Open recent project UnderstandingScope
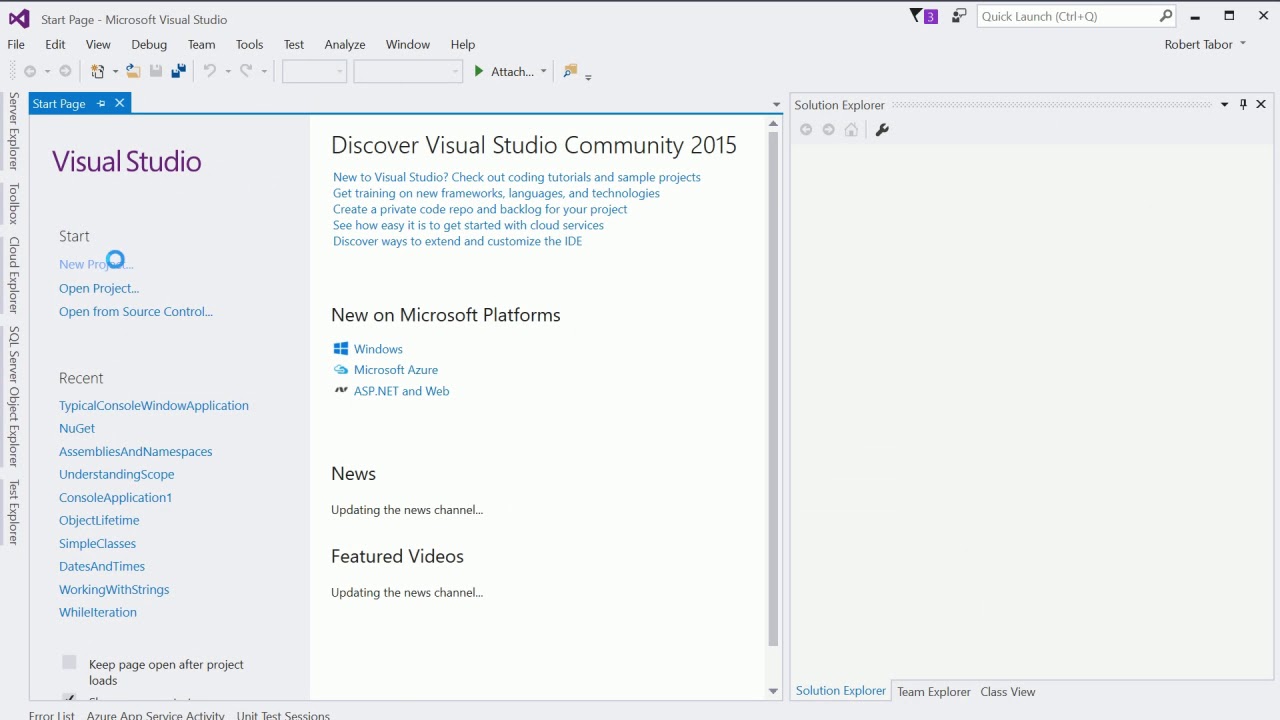This screenshot has height=720, width=1280. (x=117, y=474)
